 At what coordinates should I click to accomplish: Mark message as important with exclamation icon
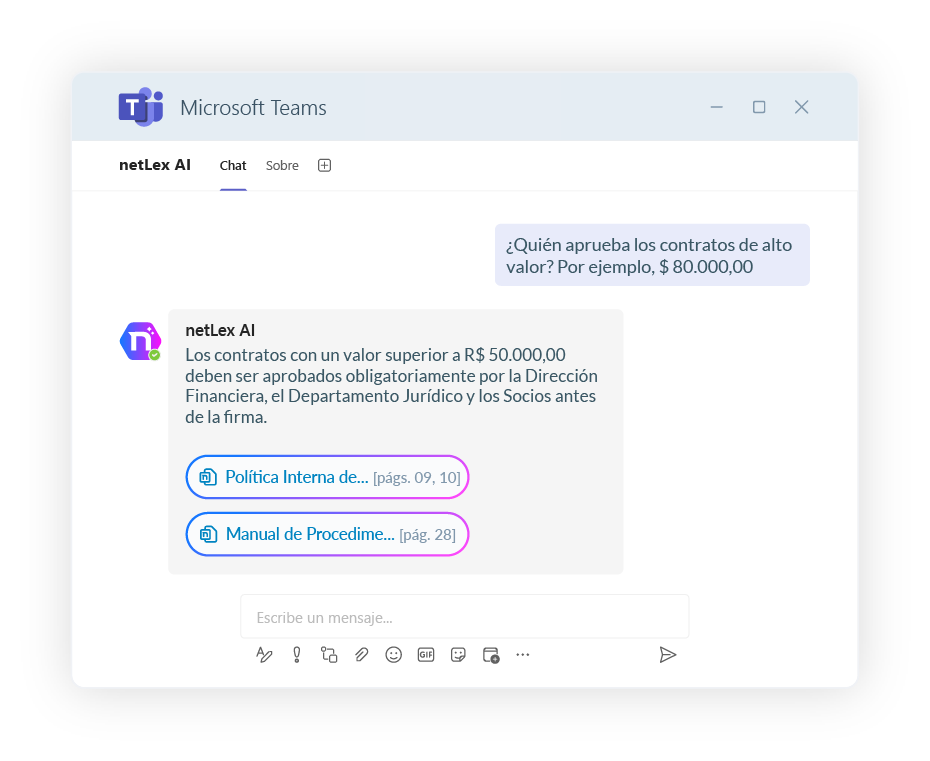coord(297,655)
